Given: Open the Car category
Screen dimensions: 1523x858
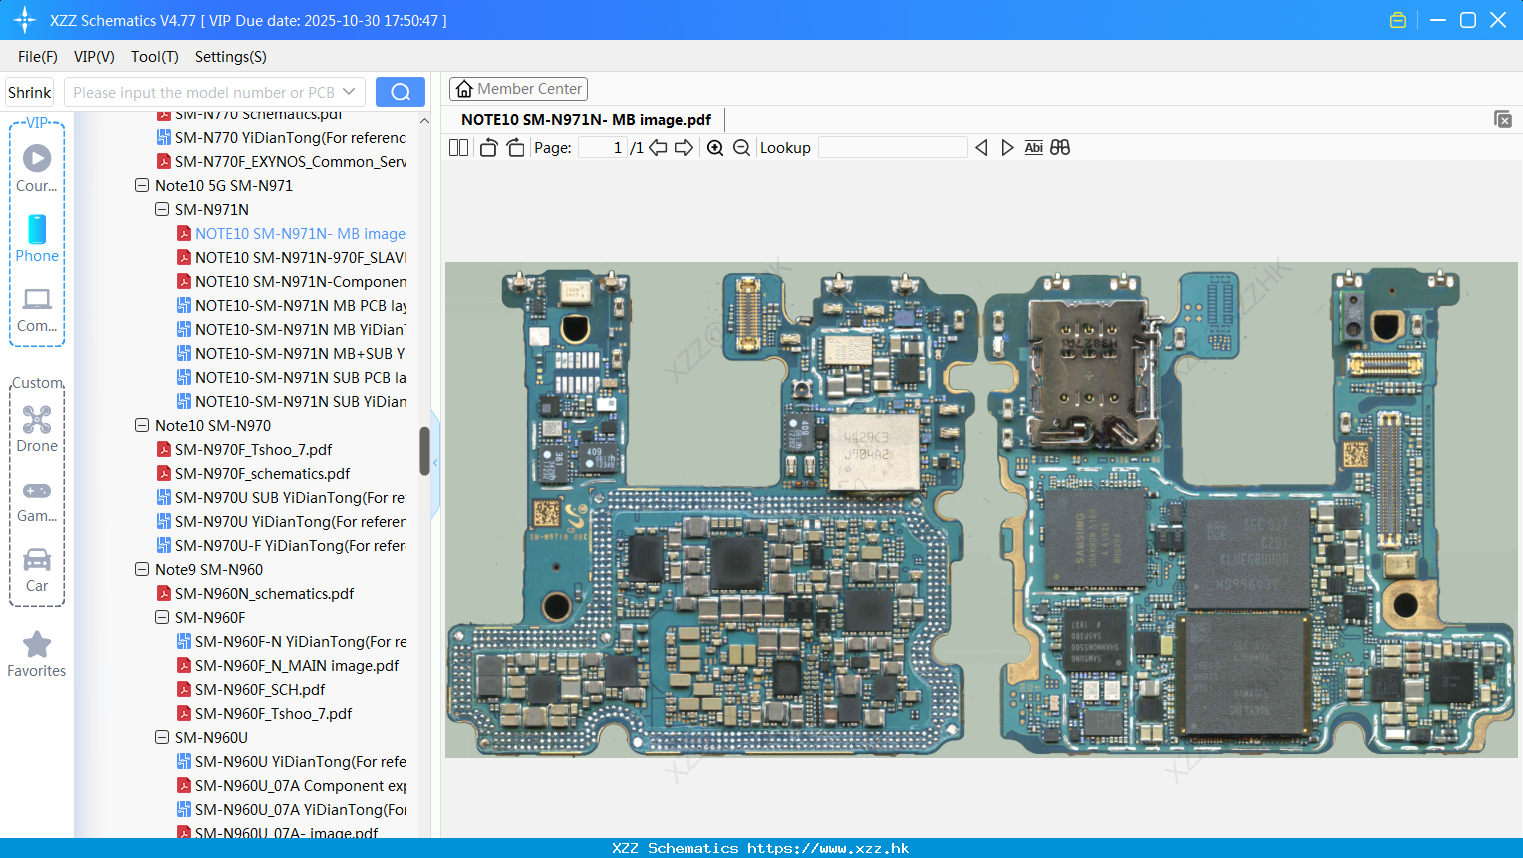Looking at the screenshot, I should click(x=37, y=570).
